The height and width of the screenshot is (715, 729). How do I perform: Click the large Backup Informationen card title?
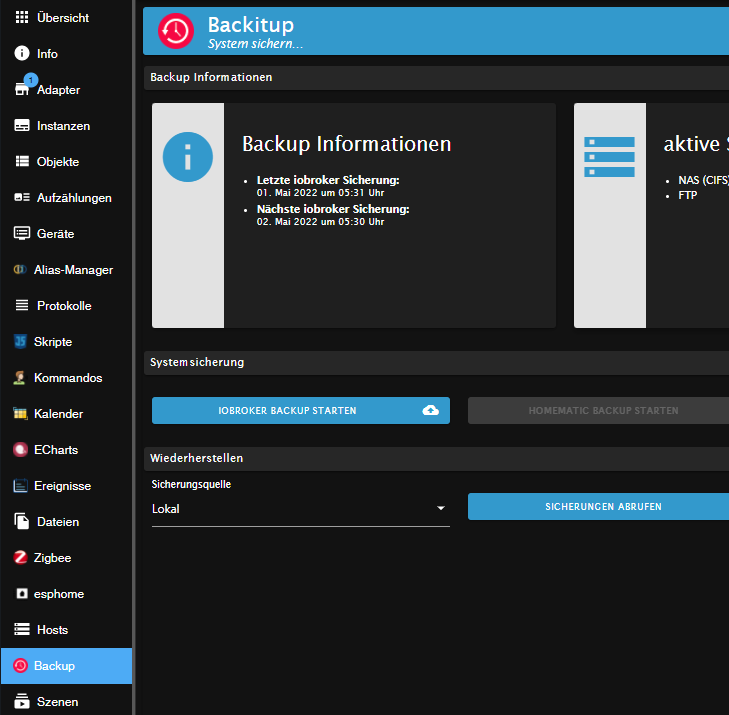coord(346,144)
